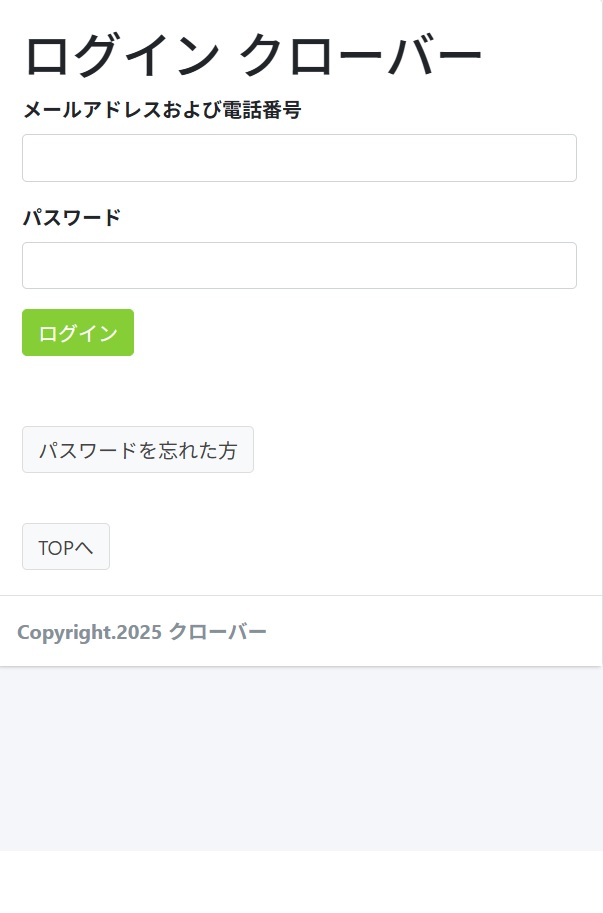Select the text box under パスワード
Viewport: 603px width, 913px height.
(x=299, y=266)
